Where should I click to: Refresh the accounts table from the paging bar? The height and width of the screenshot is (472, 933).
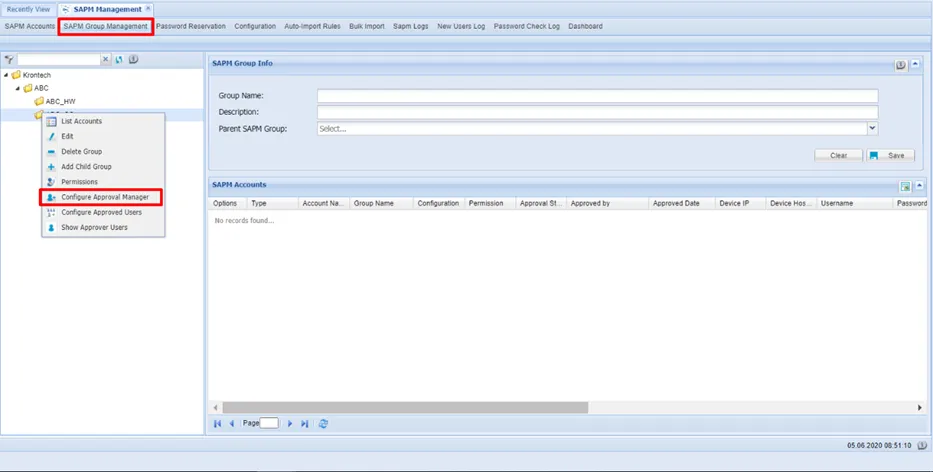[x=323, y=424]
